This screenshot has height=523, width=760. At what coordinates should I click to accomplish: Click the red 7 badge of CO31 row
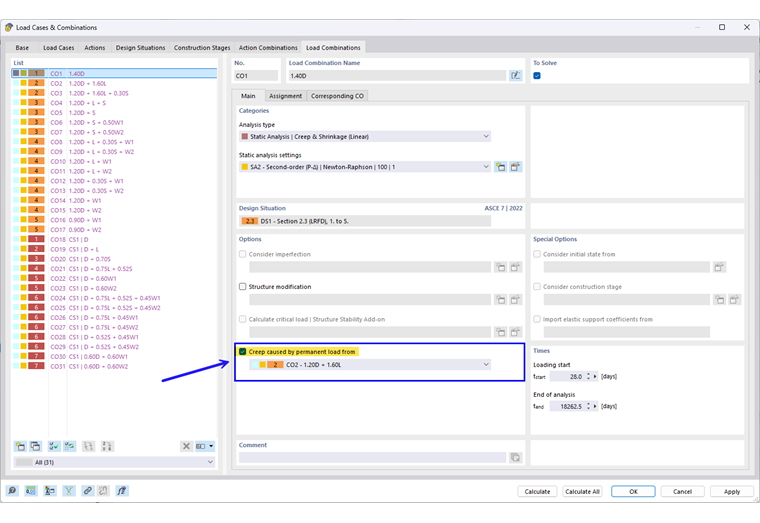coord(36,366)
